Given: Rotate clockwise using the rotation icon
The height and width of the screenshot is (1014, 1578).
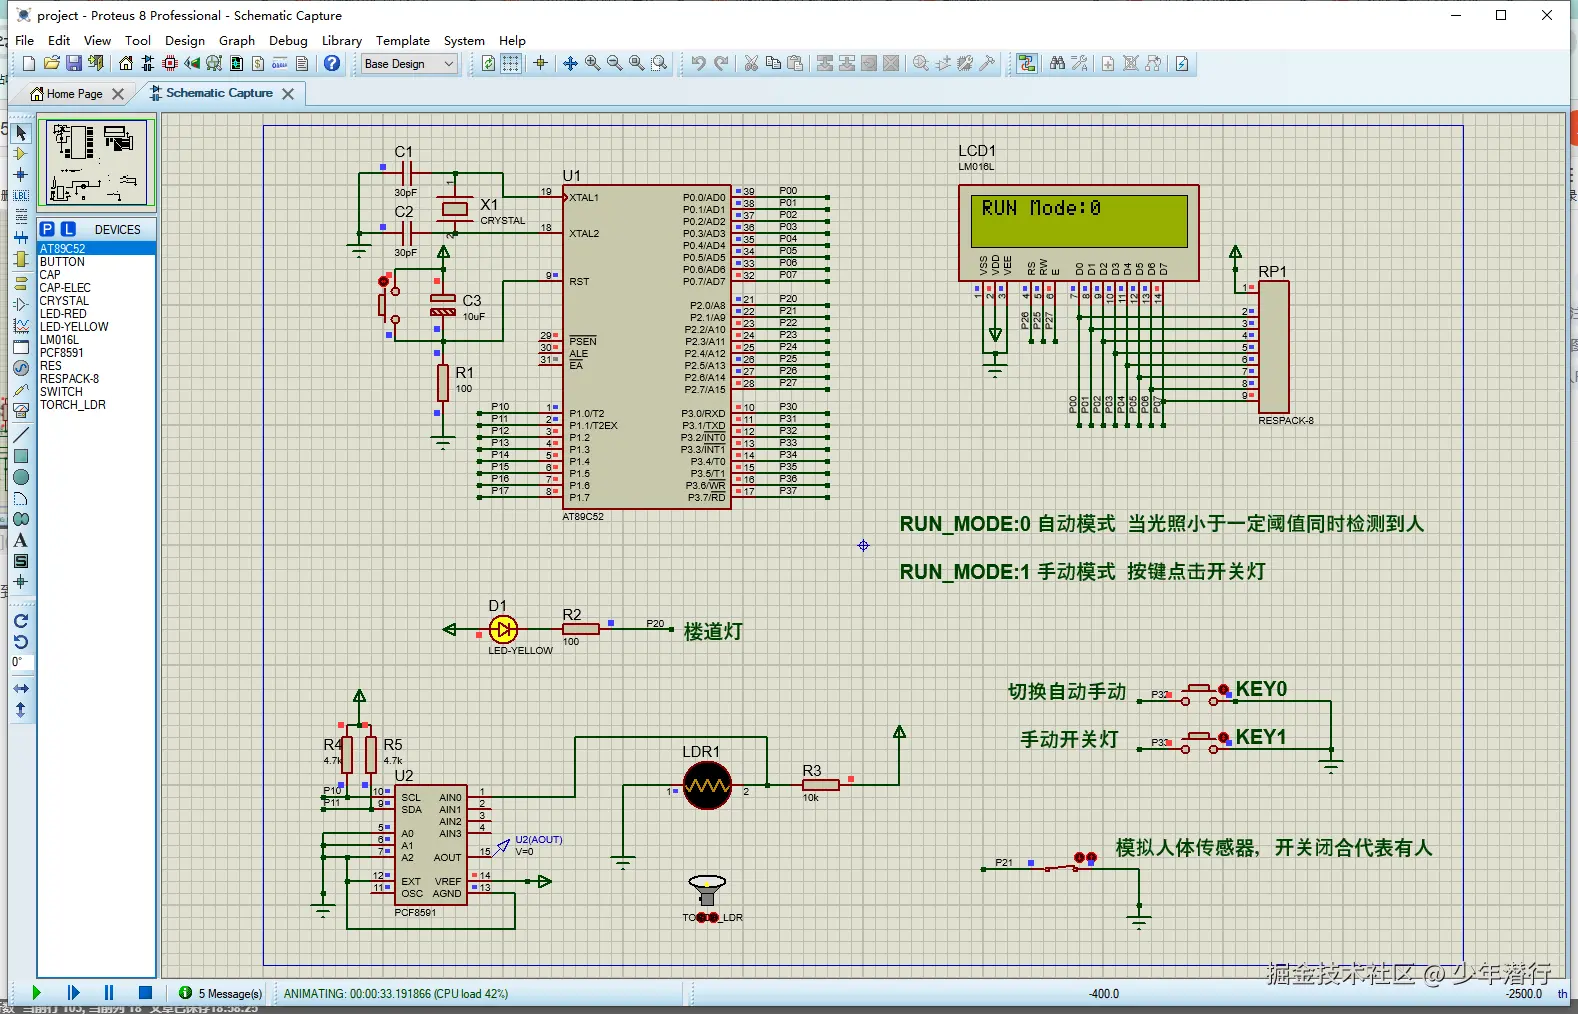Looking at the screenshot, I should (x=20, y=621).
